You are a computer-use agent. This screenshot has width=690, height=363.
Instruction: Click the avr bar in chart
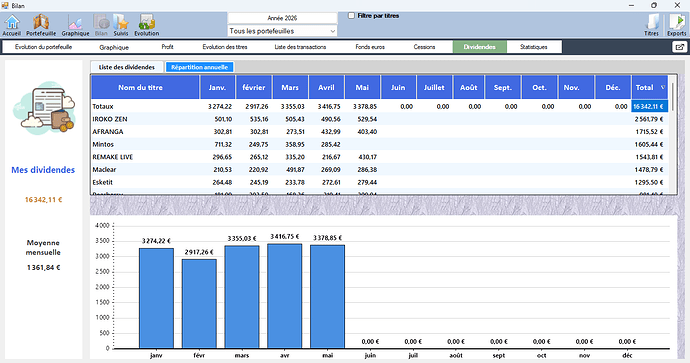285,296
